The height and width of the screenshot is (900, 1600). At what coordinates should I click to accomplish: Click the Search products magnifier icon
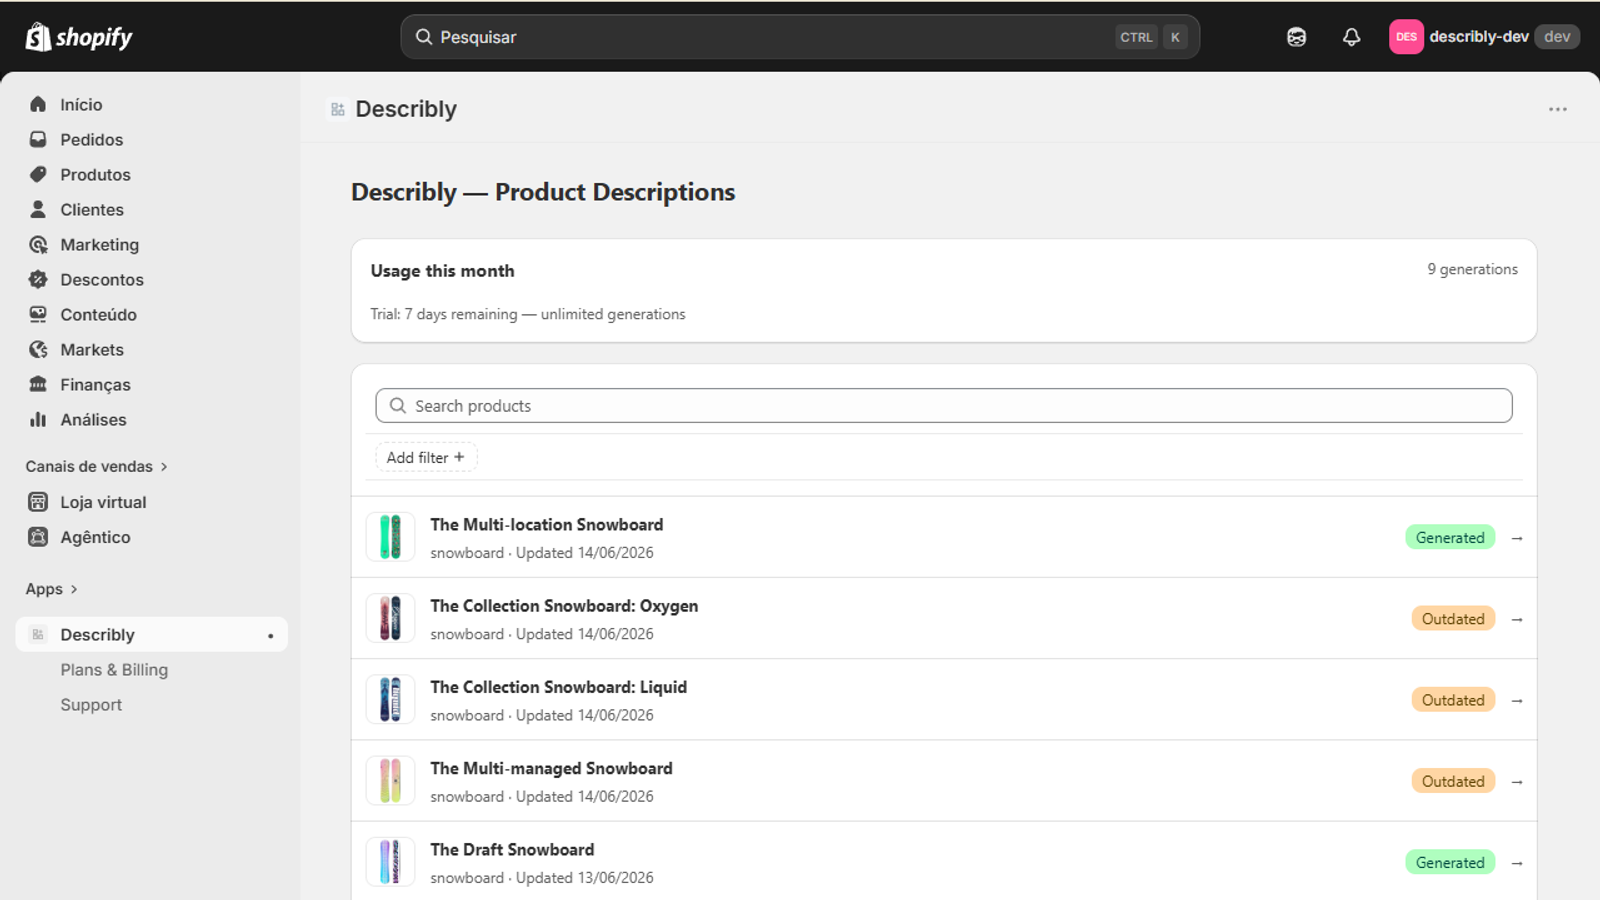coord(398,405)
